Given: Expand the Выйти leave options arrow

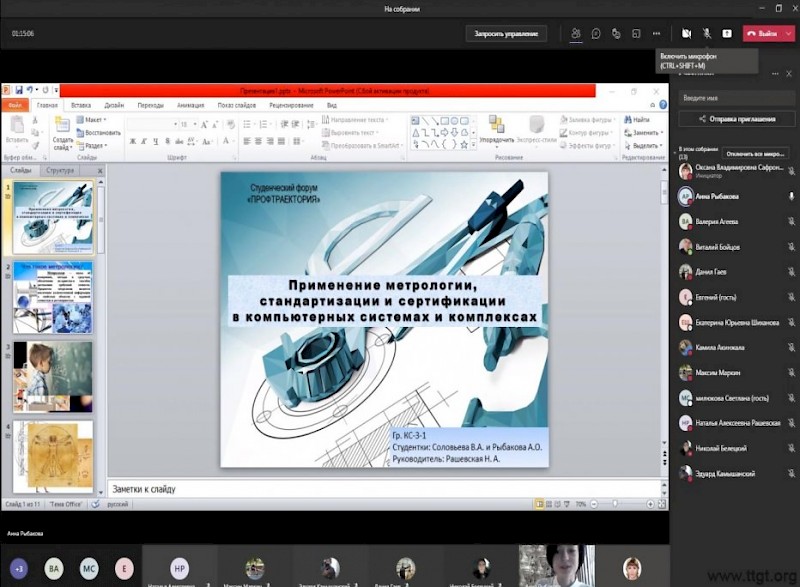Looking at the screenshot, I should (790, 33).
